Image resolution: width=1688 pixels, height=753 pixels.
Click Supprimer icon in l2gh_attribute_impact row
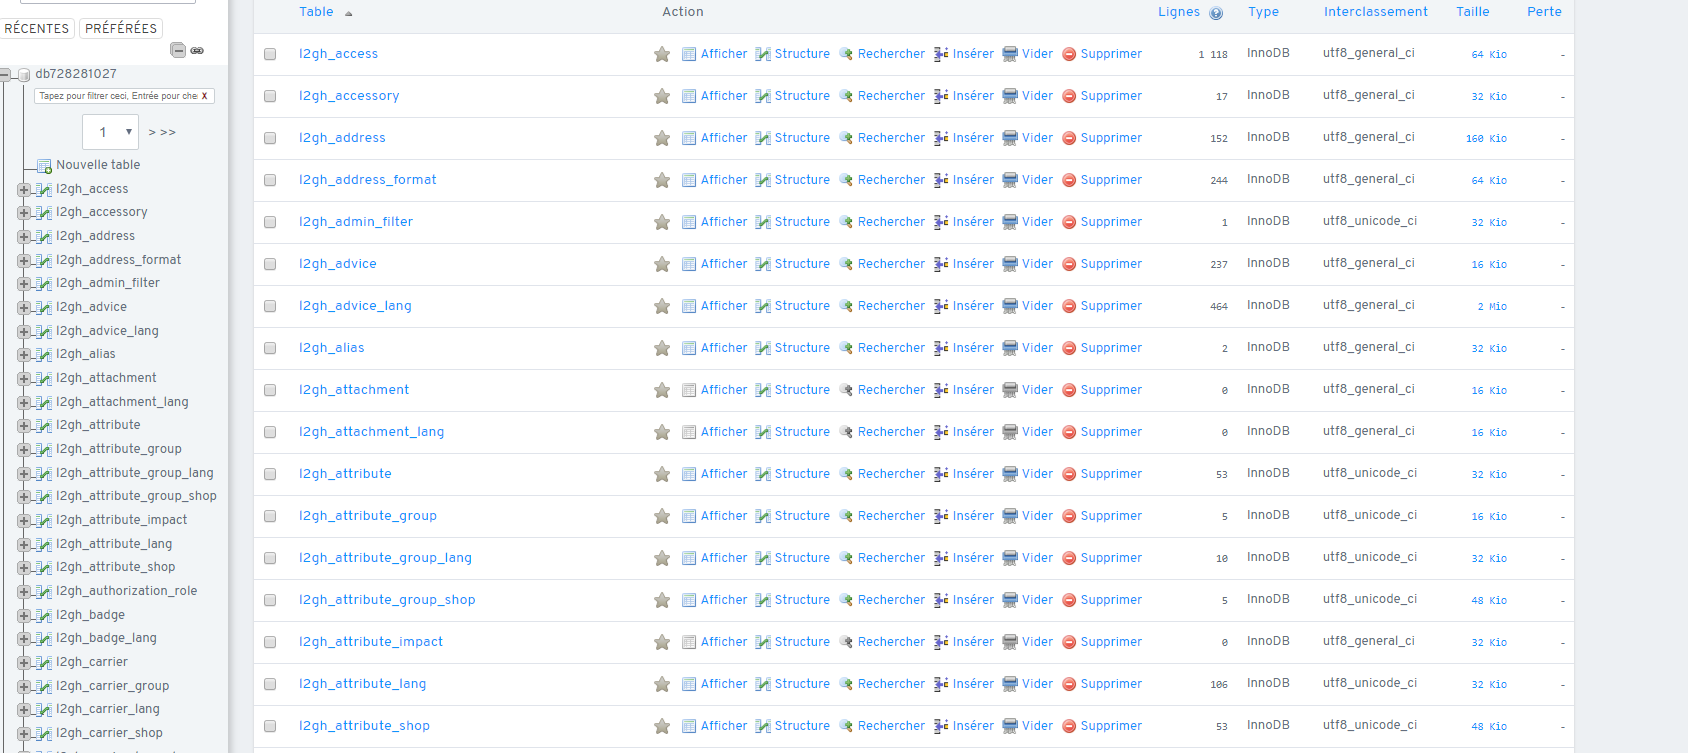[1069, 642]
